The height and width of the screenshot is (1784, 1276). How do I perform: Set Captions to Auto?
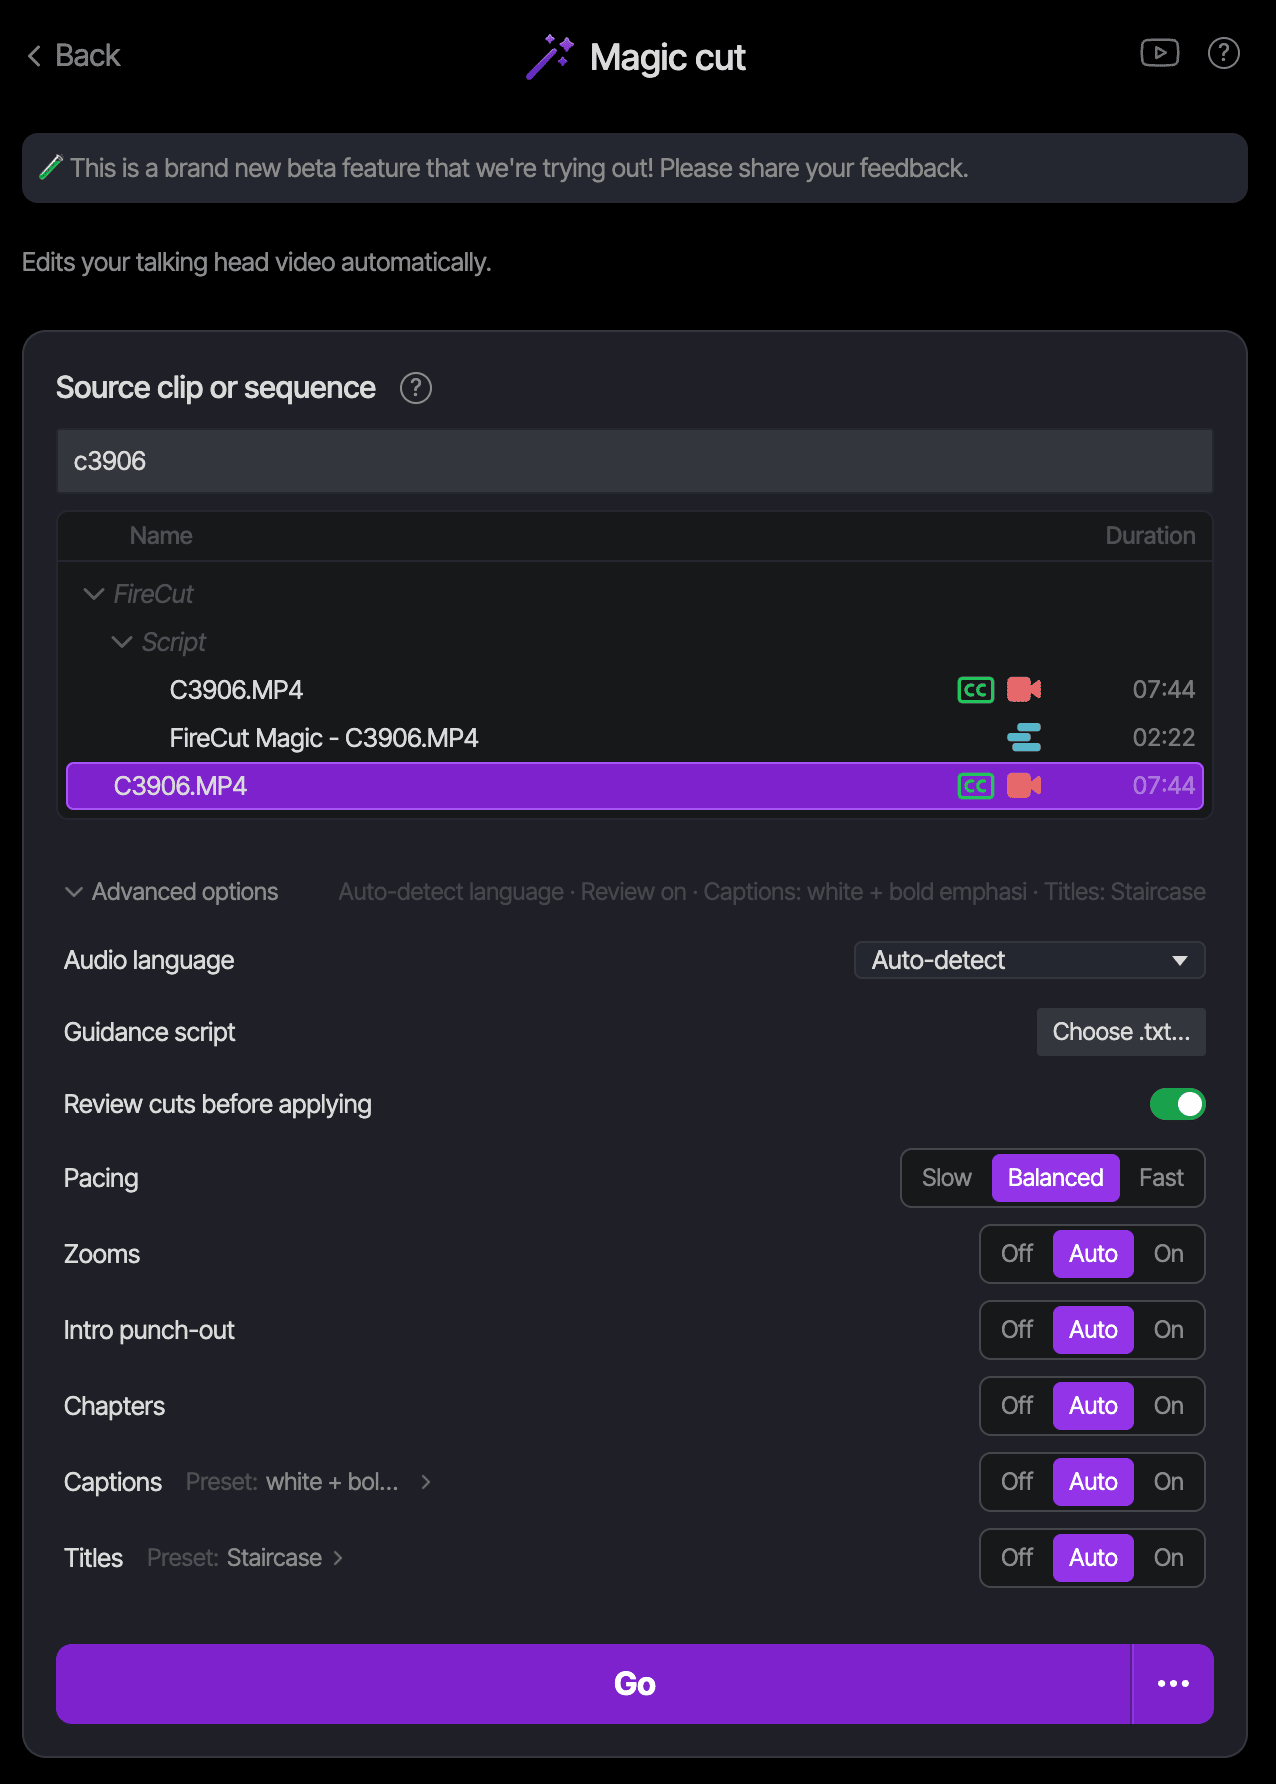[1093, 1482]
